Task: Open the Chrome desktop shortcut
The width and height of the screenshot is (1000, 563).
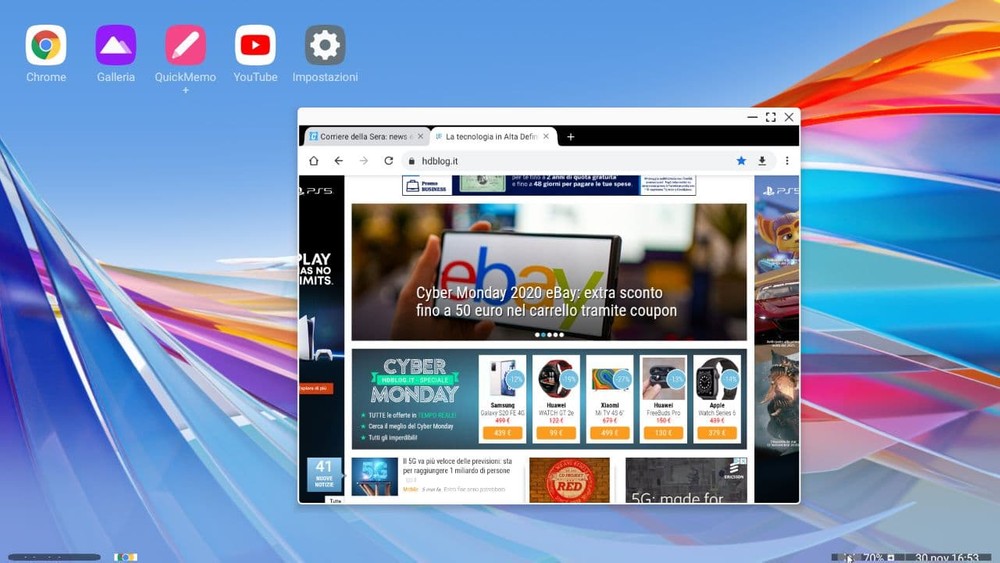Action: pos(46,45)
